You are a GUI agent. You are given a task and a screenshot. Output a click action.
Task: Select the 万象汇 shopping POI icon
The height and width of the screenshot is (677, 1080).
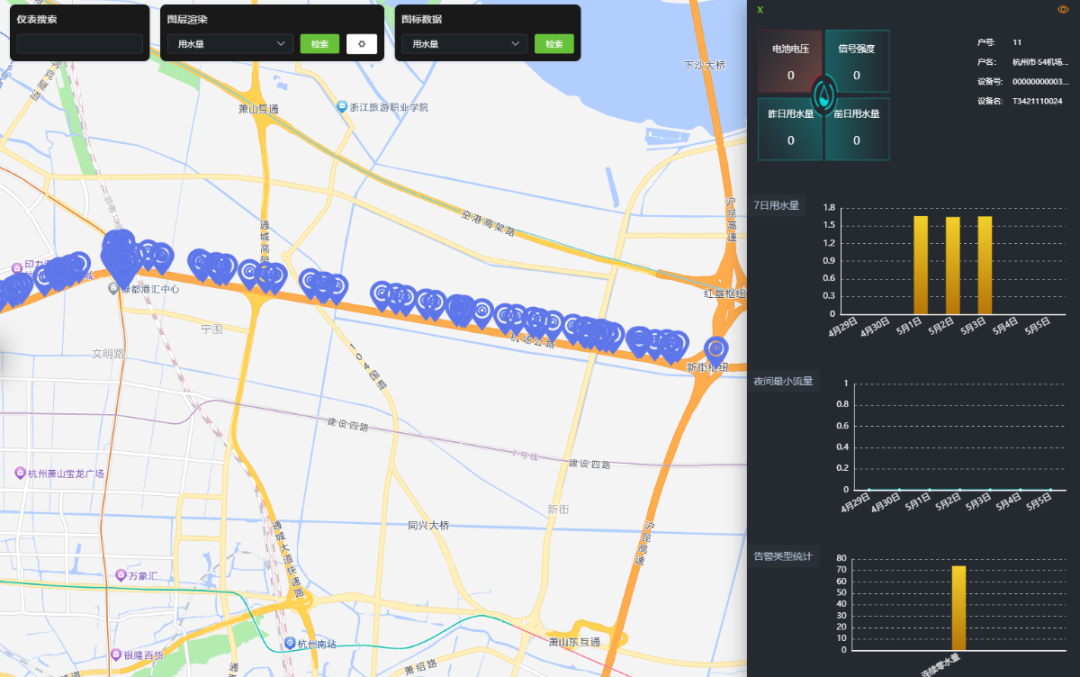(x=121, y=575)
